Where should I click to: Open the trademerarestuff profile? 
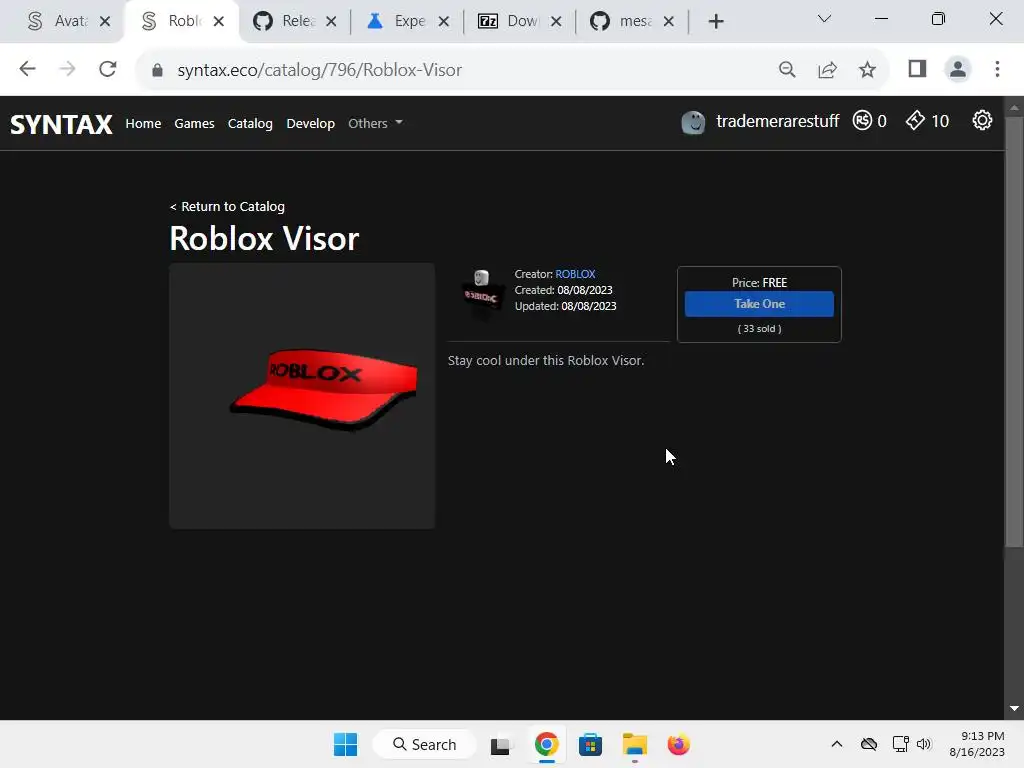pos(777,121)
